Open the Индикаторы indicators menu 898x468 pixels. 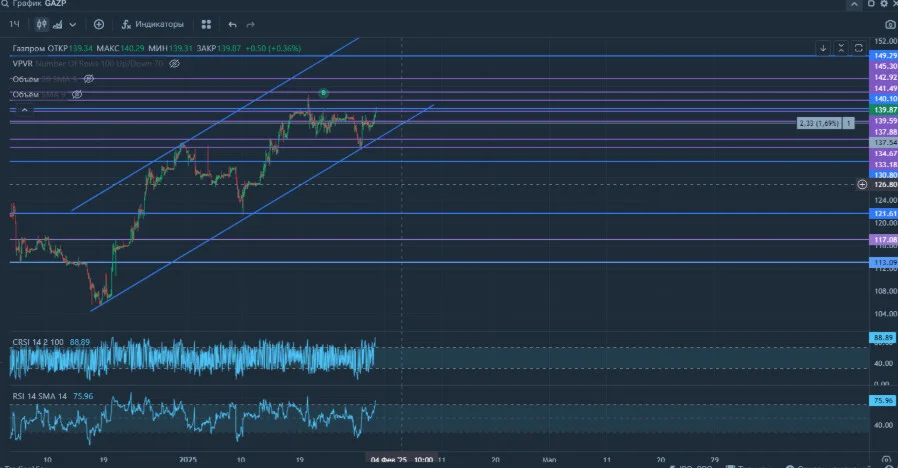[153, 24]
